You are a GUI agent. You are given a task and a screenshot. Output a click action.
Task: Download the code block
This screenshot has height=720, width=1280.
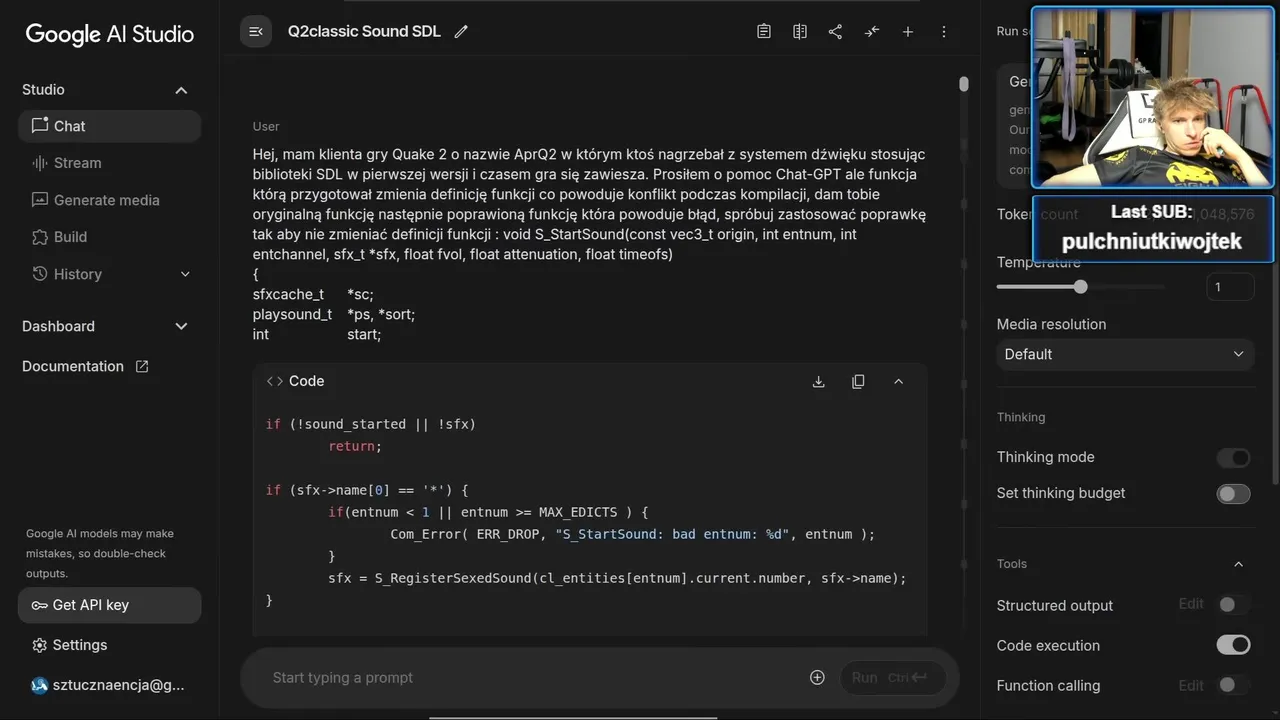tap(819, 381)
